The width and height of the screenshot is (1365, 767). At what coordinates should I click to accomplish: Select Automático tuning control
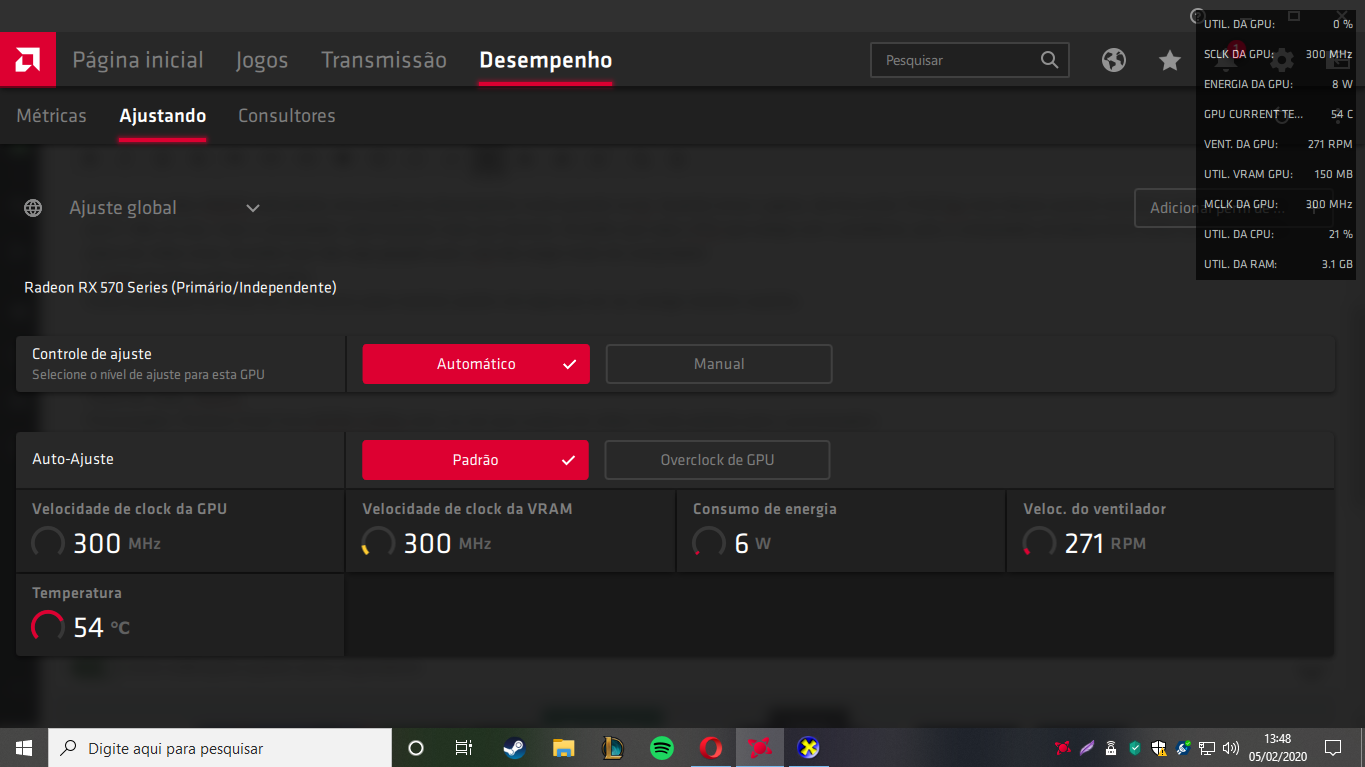(476, 364)
